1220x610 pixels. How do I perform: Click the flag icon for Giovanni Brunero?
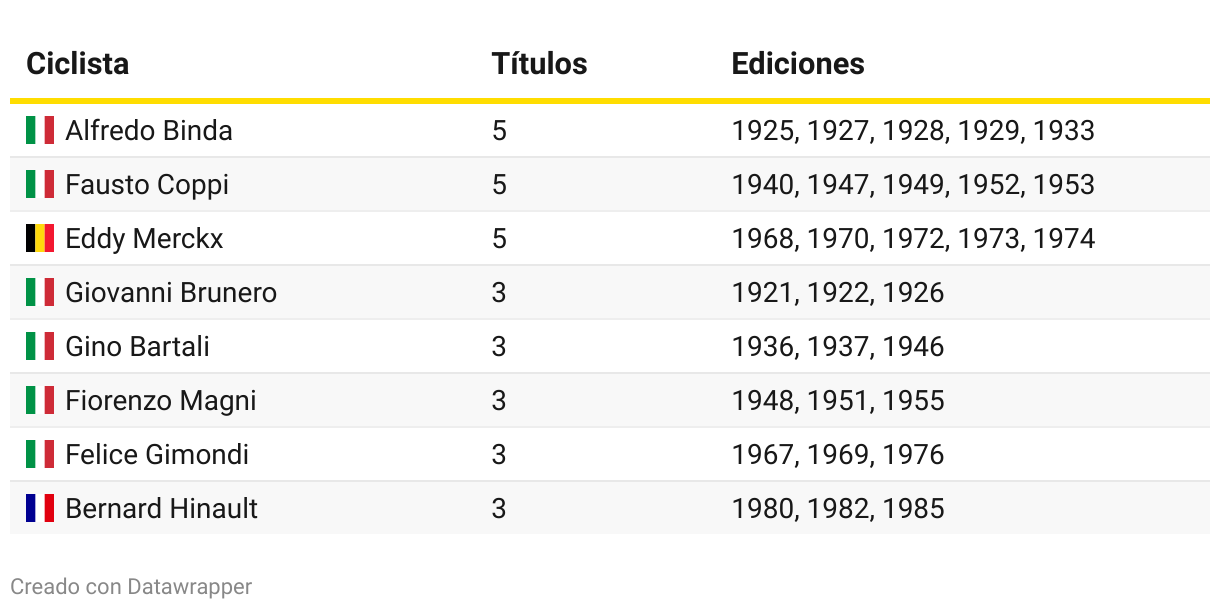[40, 292]
